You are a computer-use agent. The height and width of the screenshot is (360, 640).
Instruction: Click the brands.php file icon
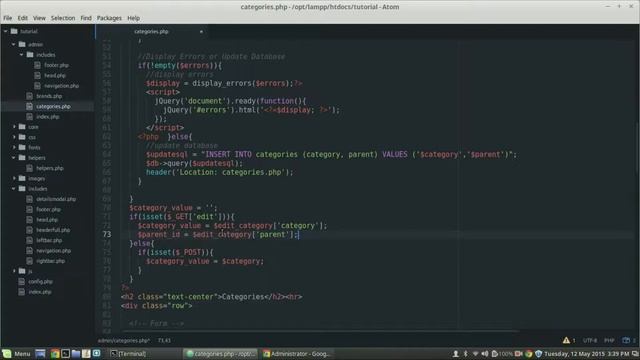pyautogui.click(x=29, y=96)
